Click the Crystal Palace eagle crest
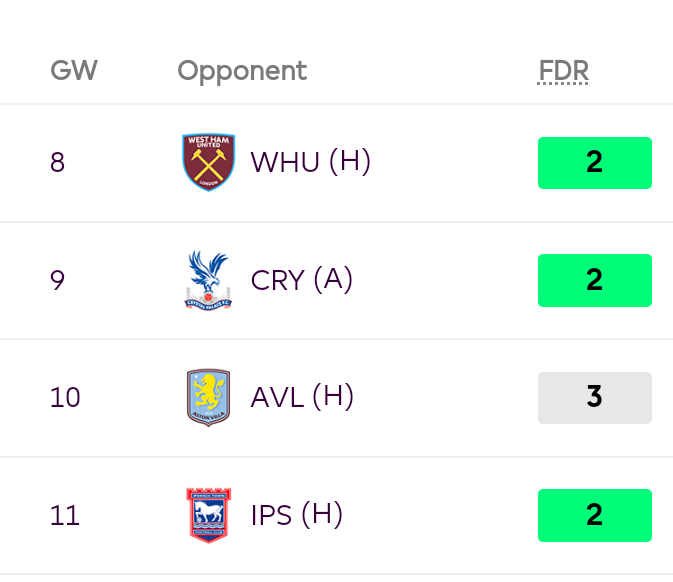 [209, 280]
